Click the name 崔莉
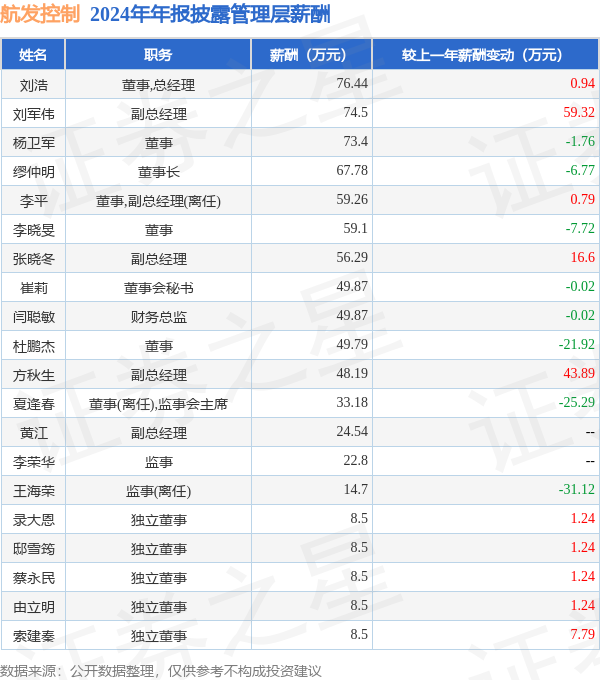600x680 pixels. pyautogui.click(x=34, y=288)
